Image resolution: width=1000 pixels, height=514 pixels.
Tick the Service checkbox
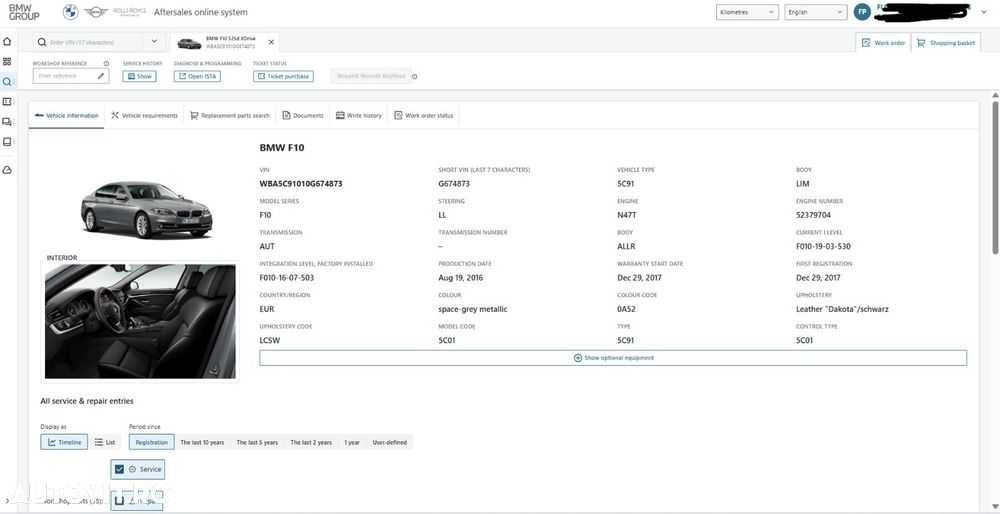[x=119, y=469]
